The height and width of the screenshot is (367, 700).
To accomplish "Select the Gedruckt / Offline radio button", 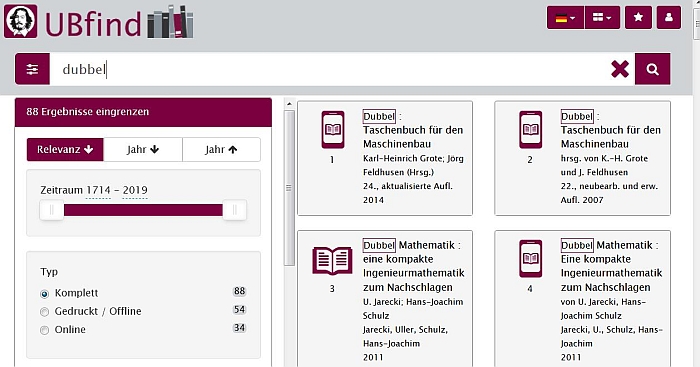I will pyautogui.click(x=44, y=312).
